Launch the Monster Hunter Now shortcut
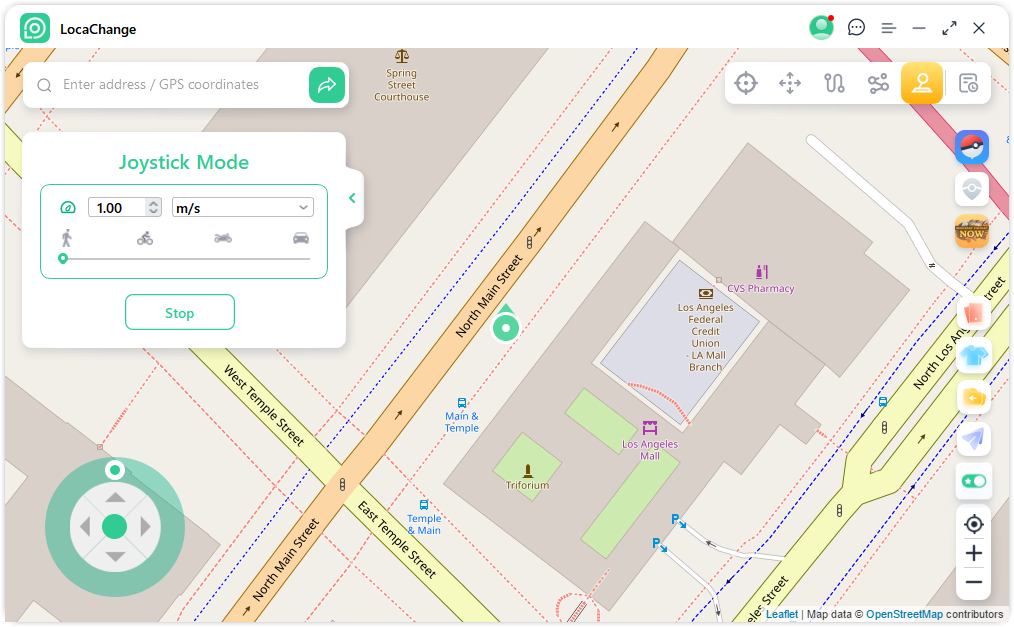The width and height of the screenshot is (1014, 627). 971,231
